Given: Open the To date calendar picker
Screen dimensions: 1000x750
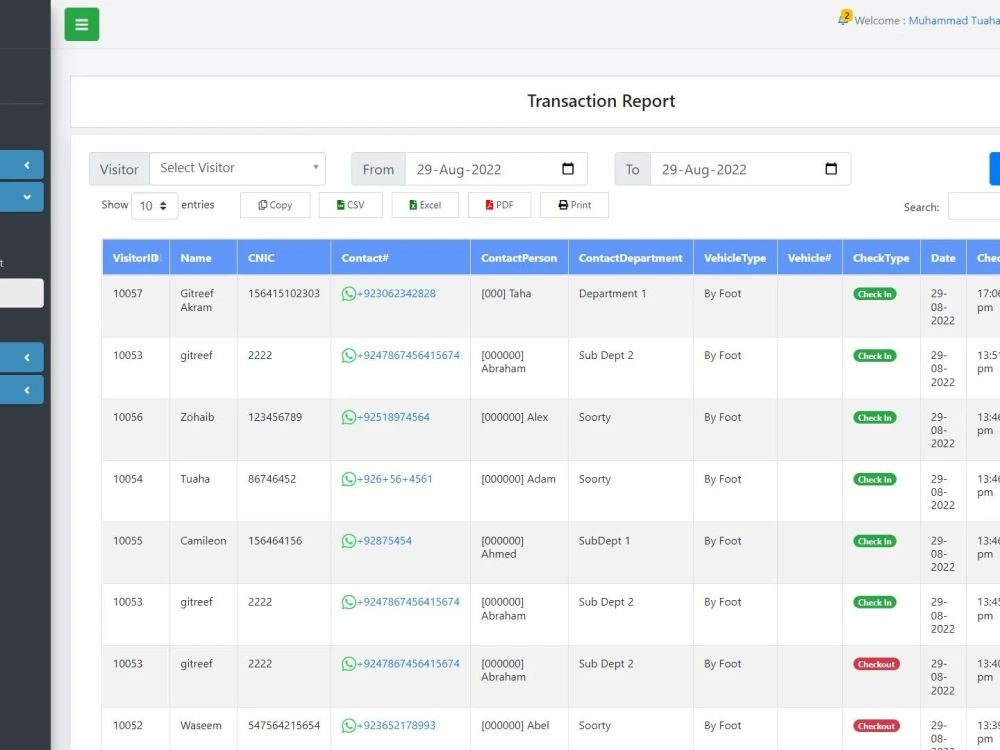Looking at the screenshot, I should click(x=830, y=169).
